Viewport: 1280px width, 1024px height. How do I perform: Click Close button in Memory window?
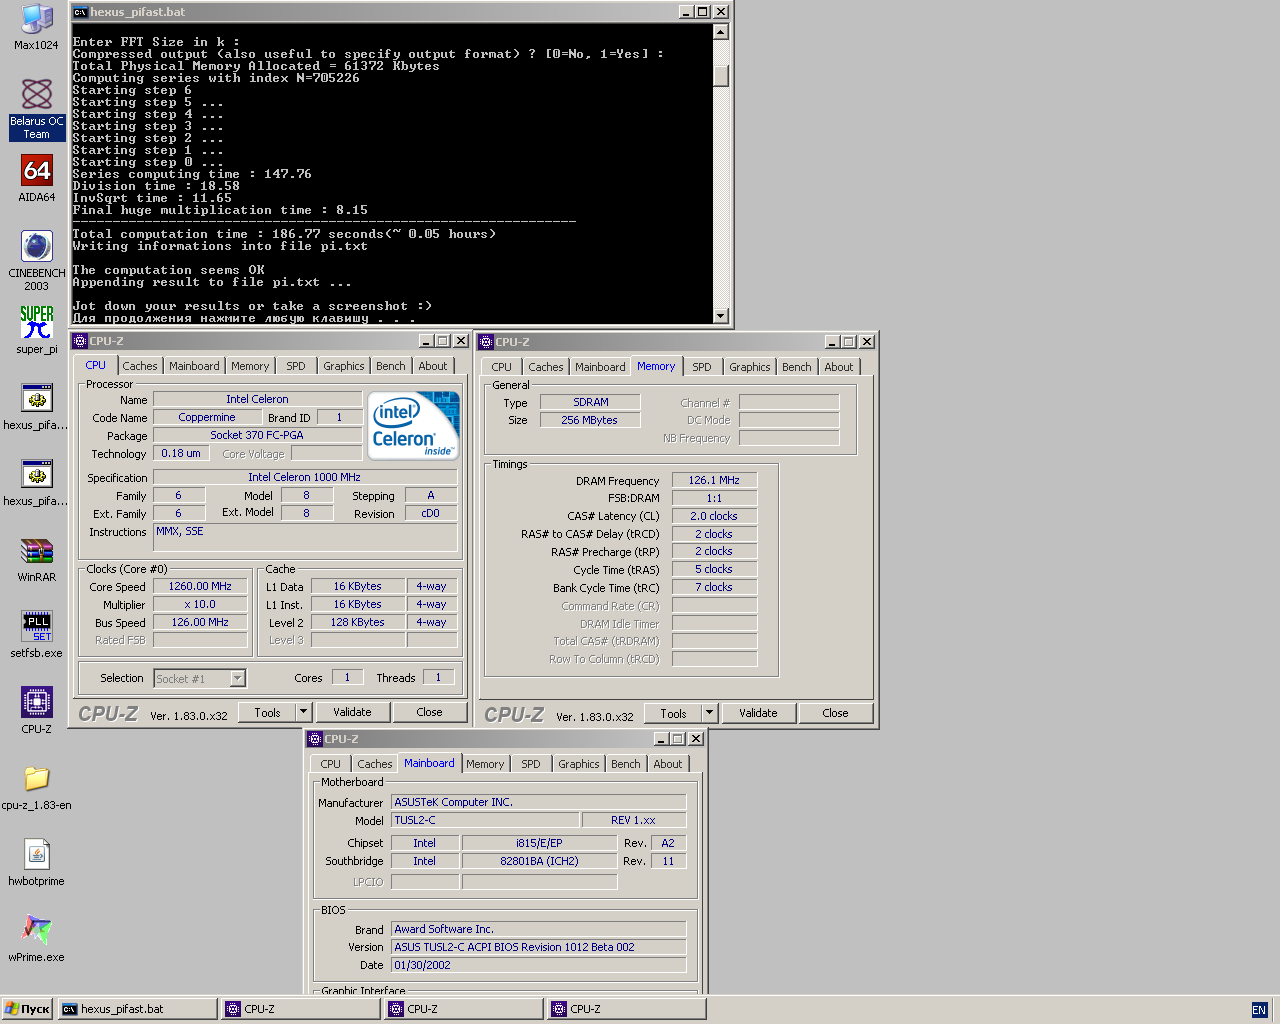pos(836,713)
